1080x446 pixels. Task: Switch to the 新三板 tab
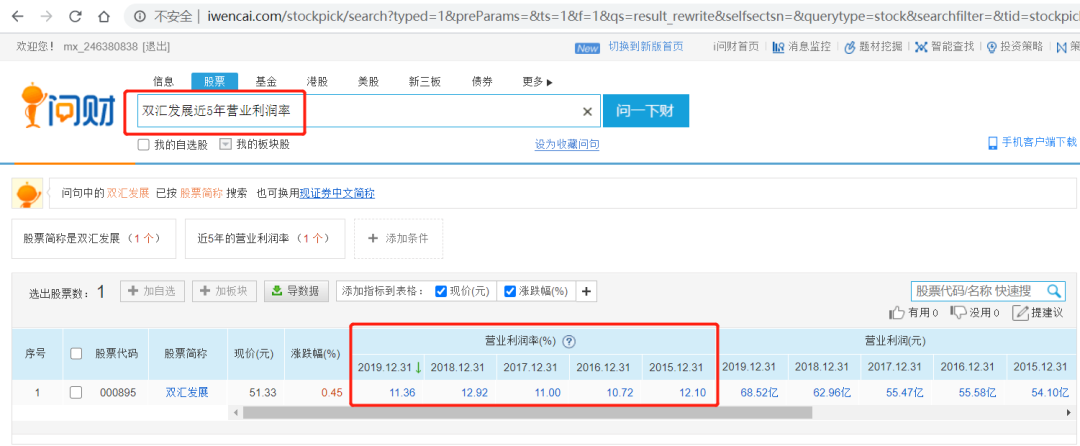(425, 82)
